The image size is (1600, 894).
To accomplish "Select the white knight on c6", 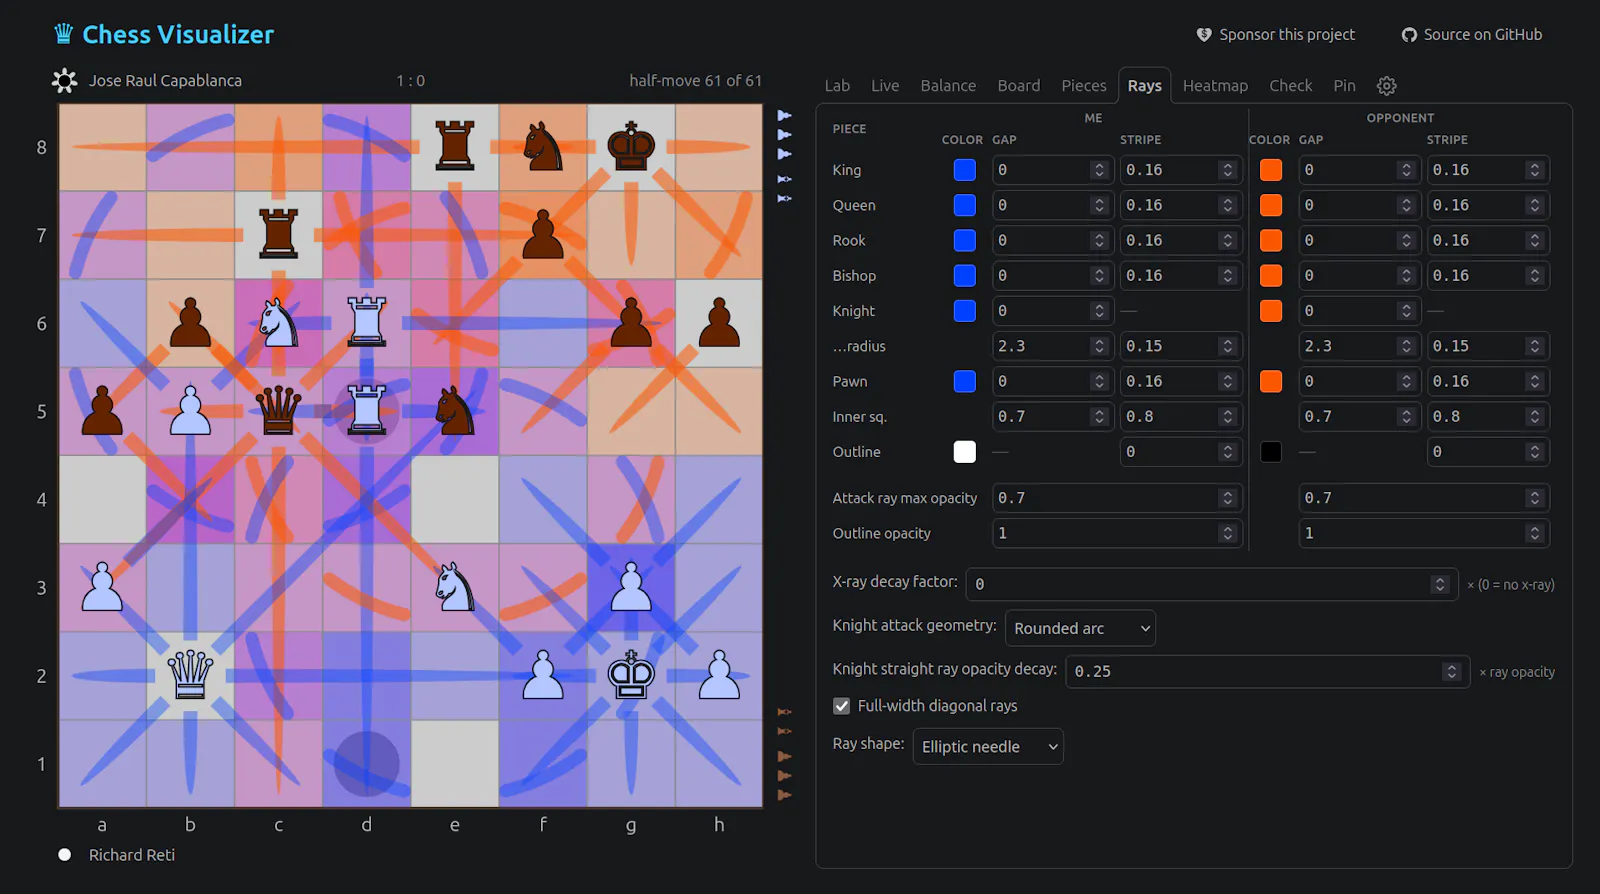I will (279, 323).
